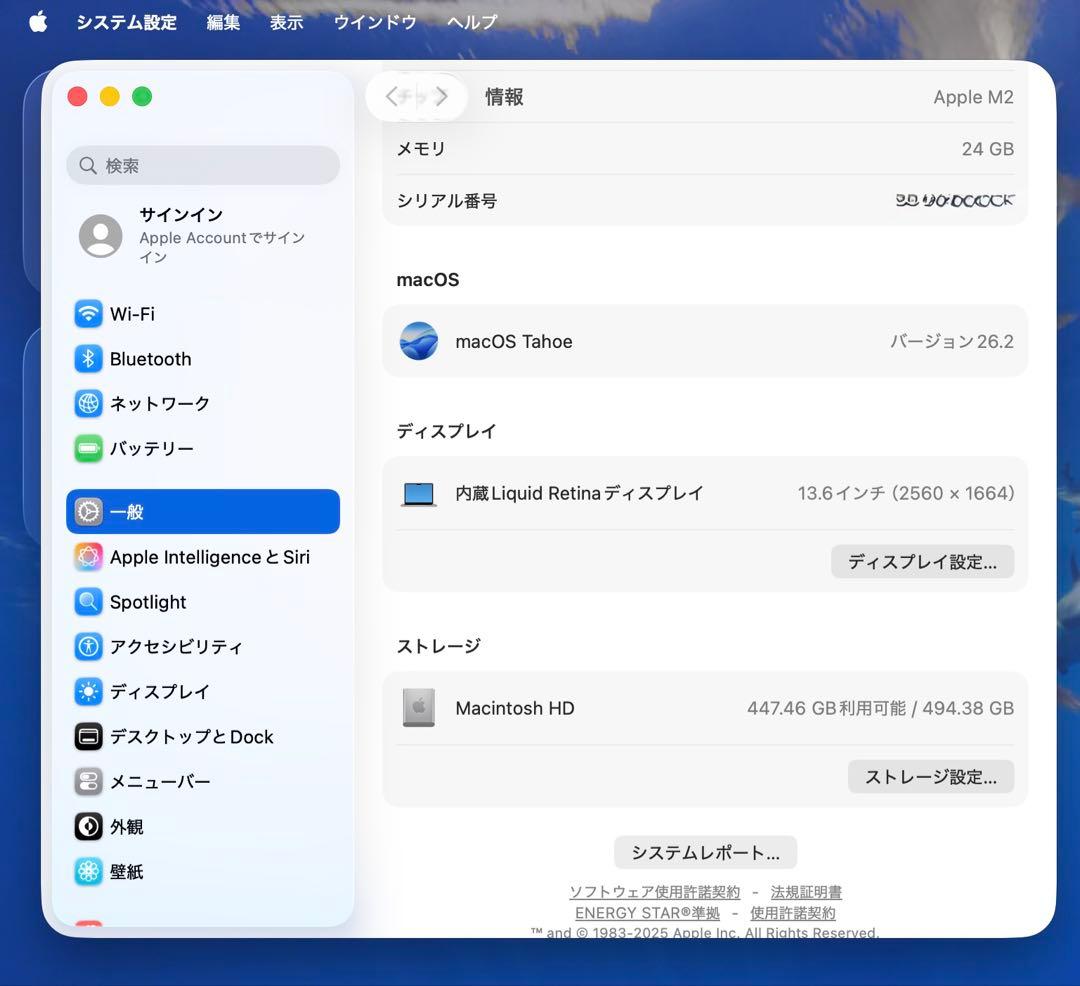This screenshot has height=986, width=1080.
Task: Select the メニューバー icon
Action: pyautogui.click(x=88, y=782)
